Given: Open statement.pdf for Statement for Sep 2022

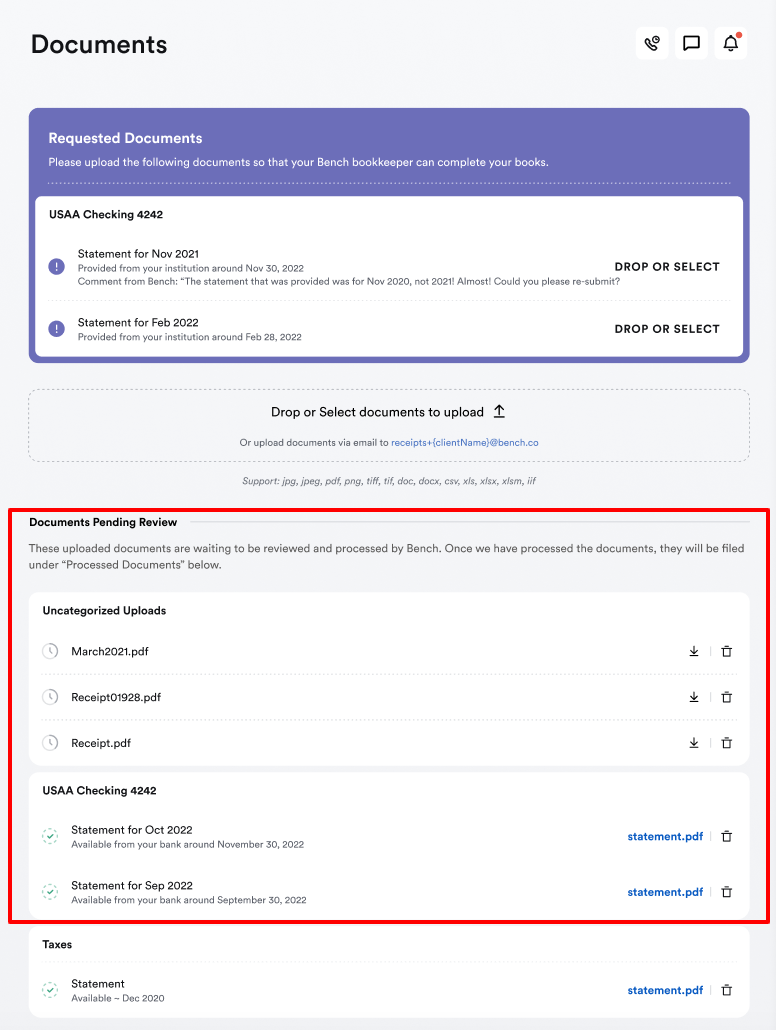Looking at the screenshot, I should (665, 892).
